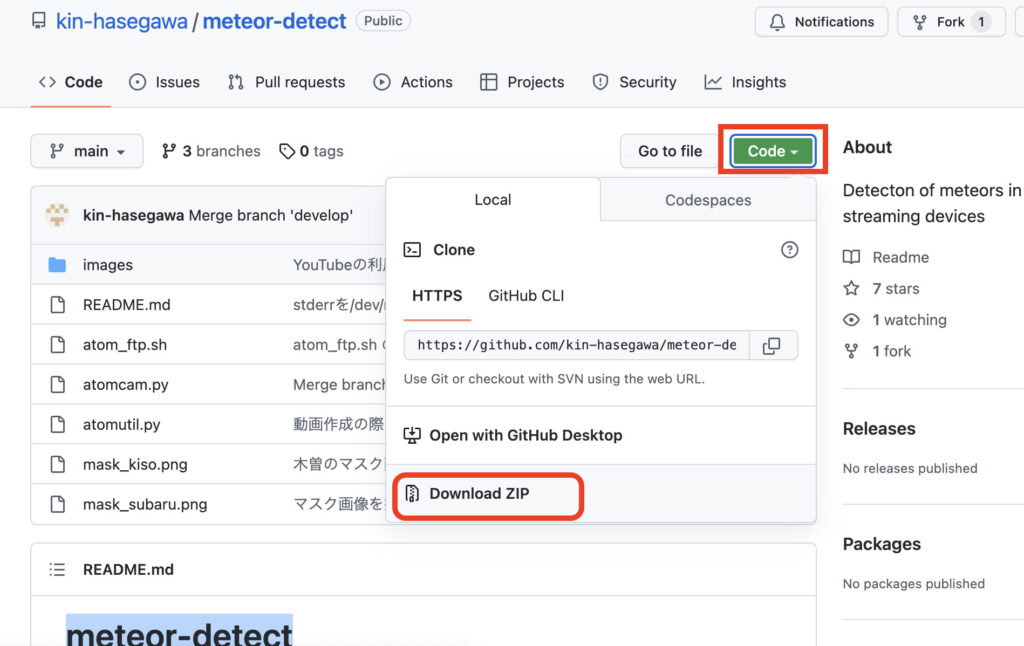Open the Packages heading link

(882, 544)
